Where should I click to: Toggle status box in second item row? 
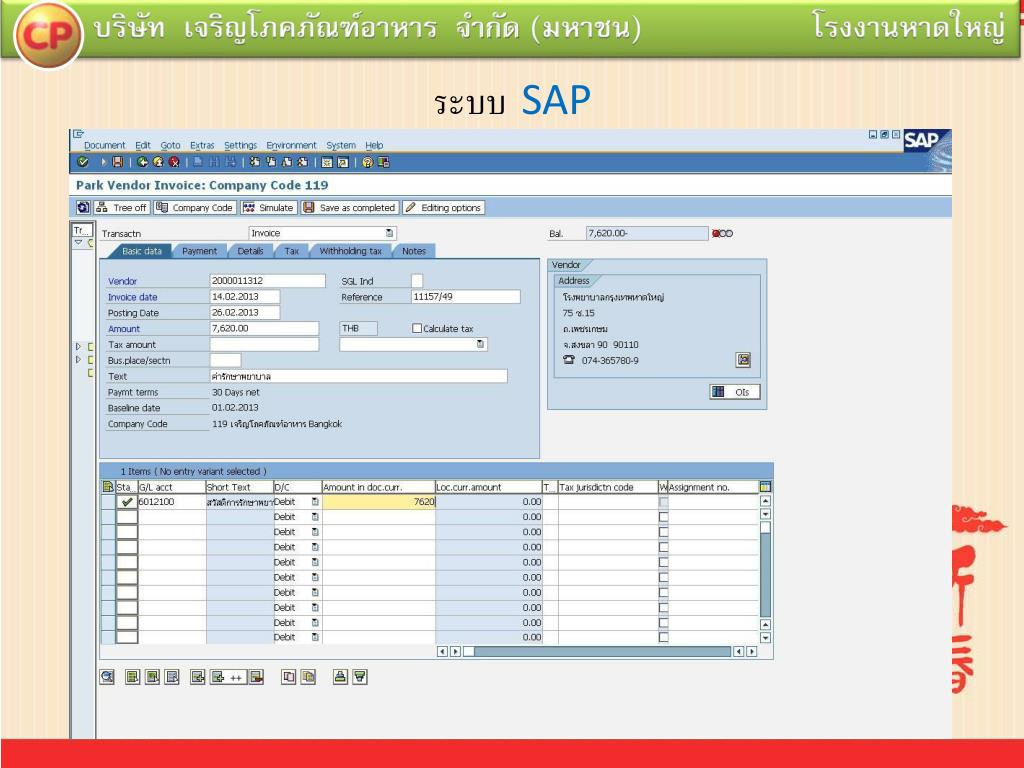coord(127,517)
